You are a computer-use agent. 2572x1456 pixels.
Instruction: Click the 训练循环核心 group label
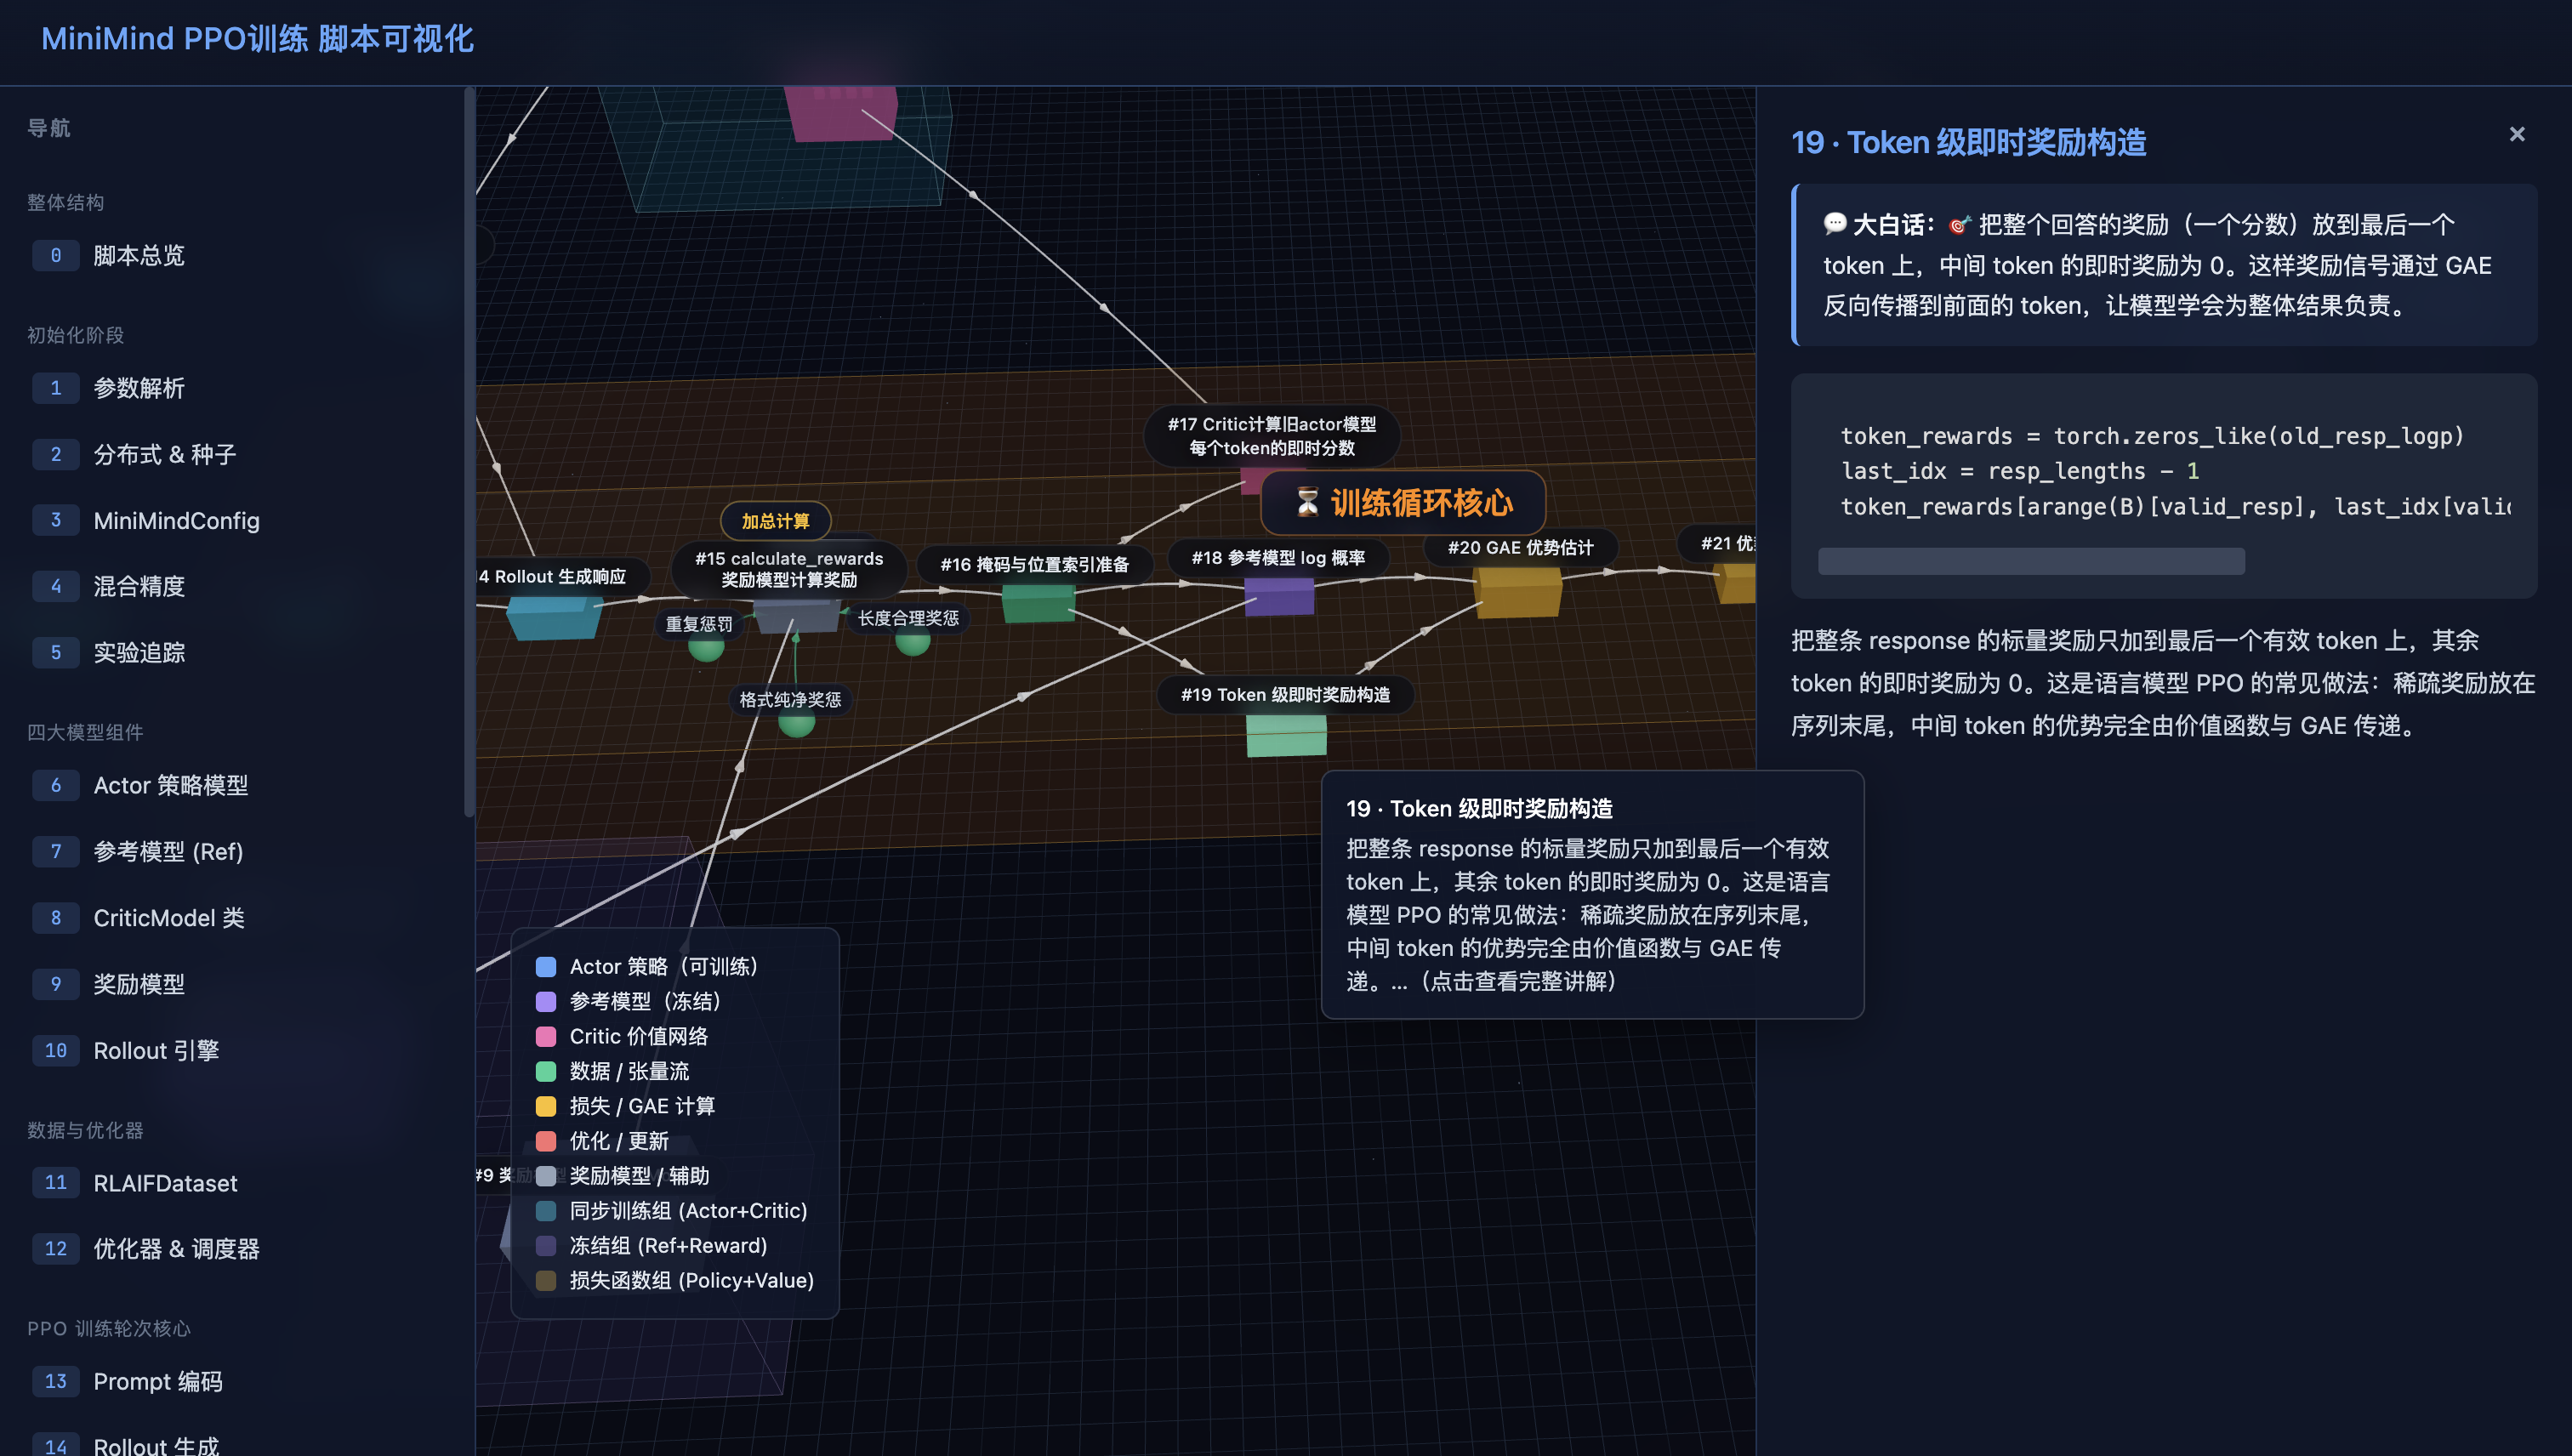[1403, 502]
